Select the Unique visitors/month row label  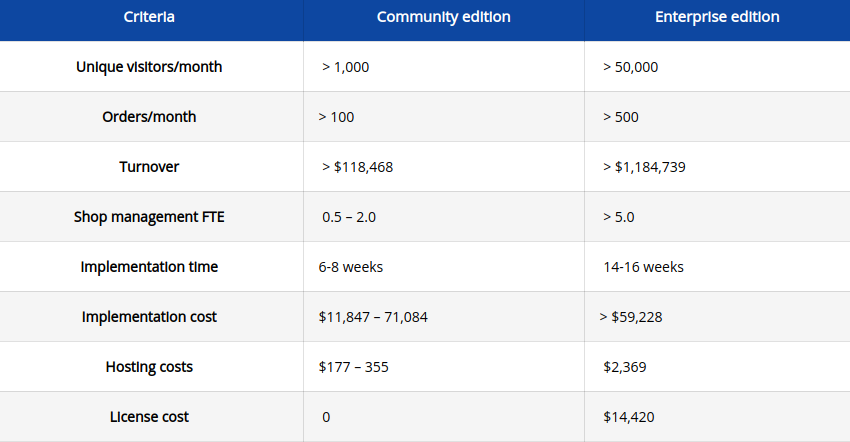[149, 67]
